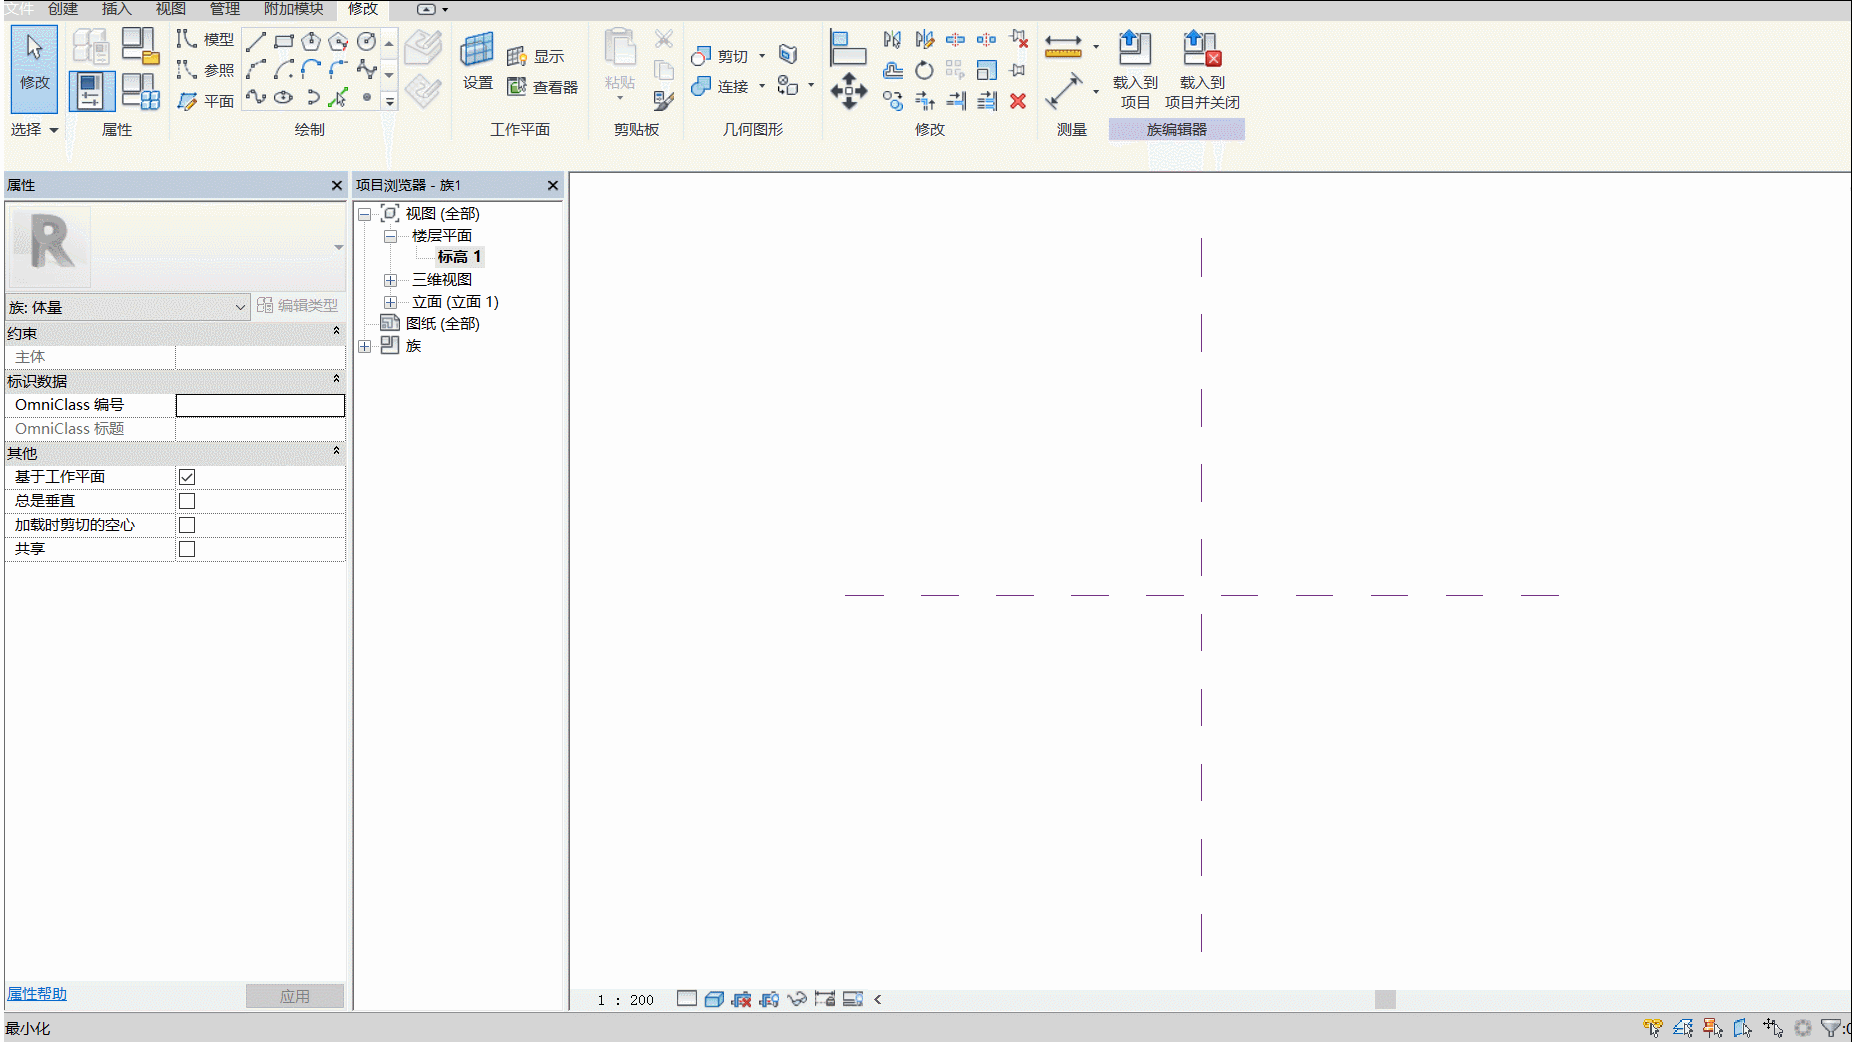Image resolution: width=1852 pixels, height=1042 pixels.
Task: Click the 编辑类型 button
Action: [298, 305]
